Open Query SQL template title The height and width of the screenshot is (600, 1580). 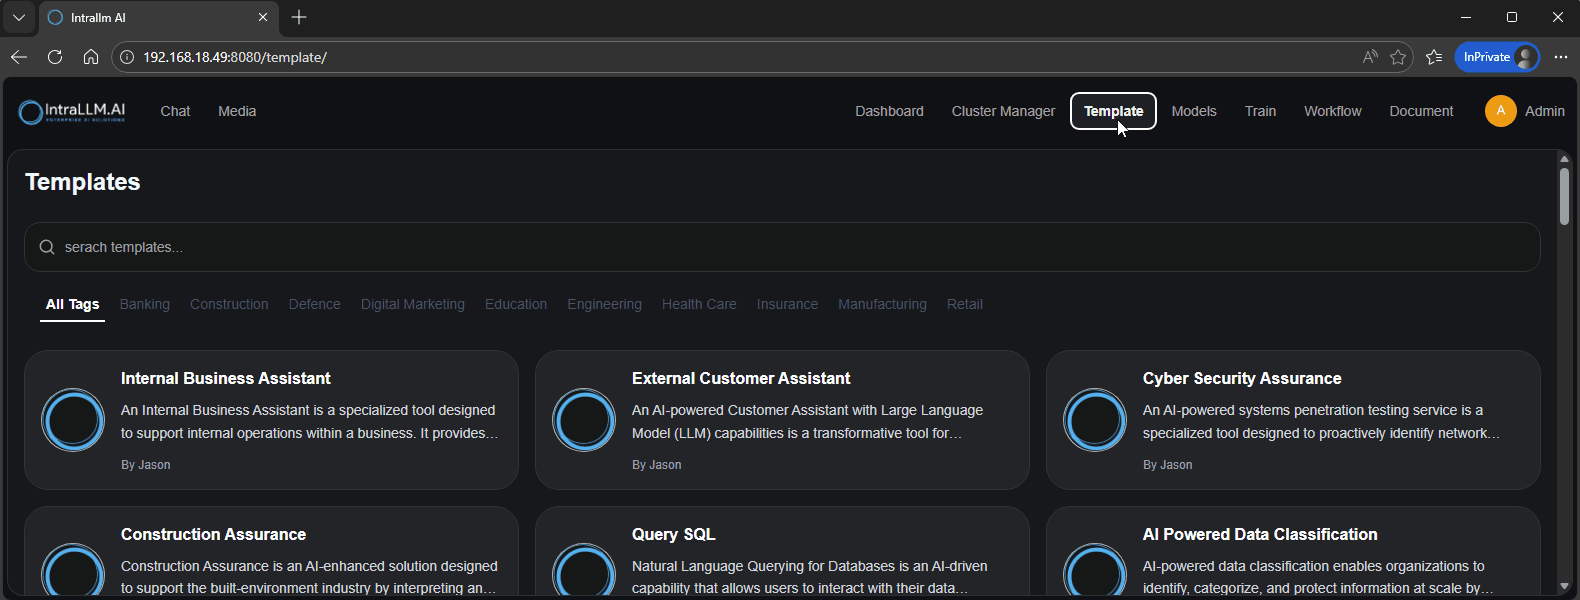click(x=674, y=534)
